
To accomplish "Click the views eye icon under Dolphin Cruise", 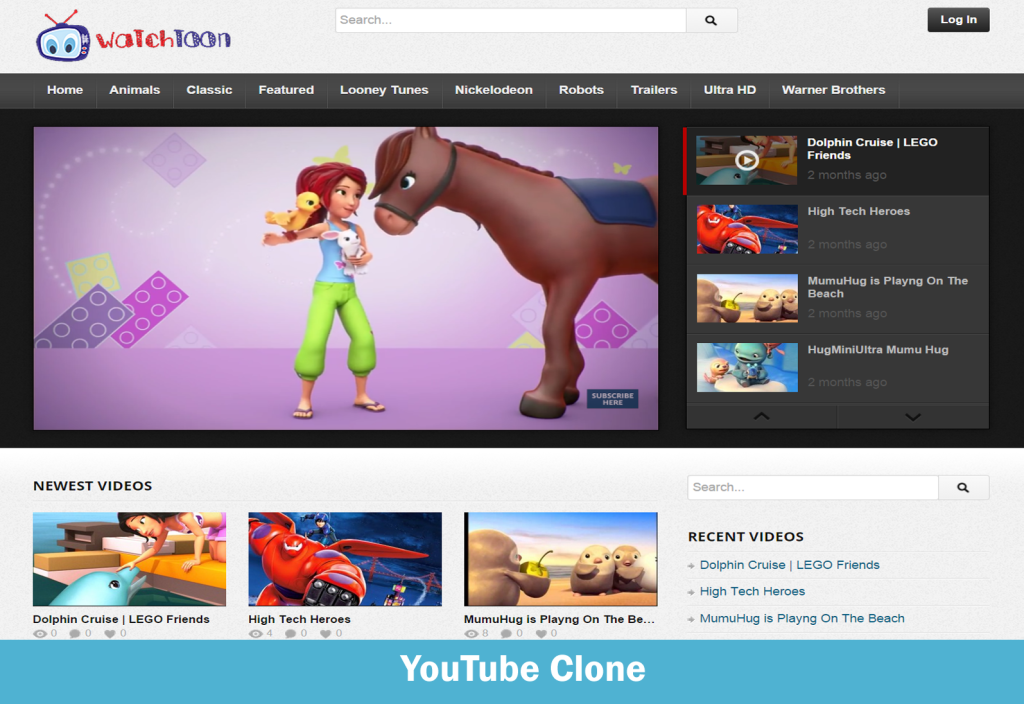I will click(40, 633).
